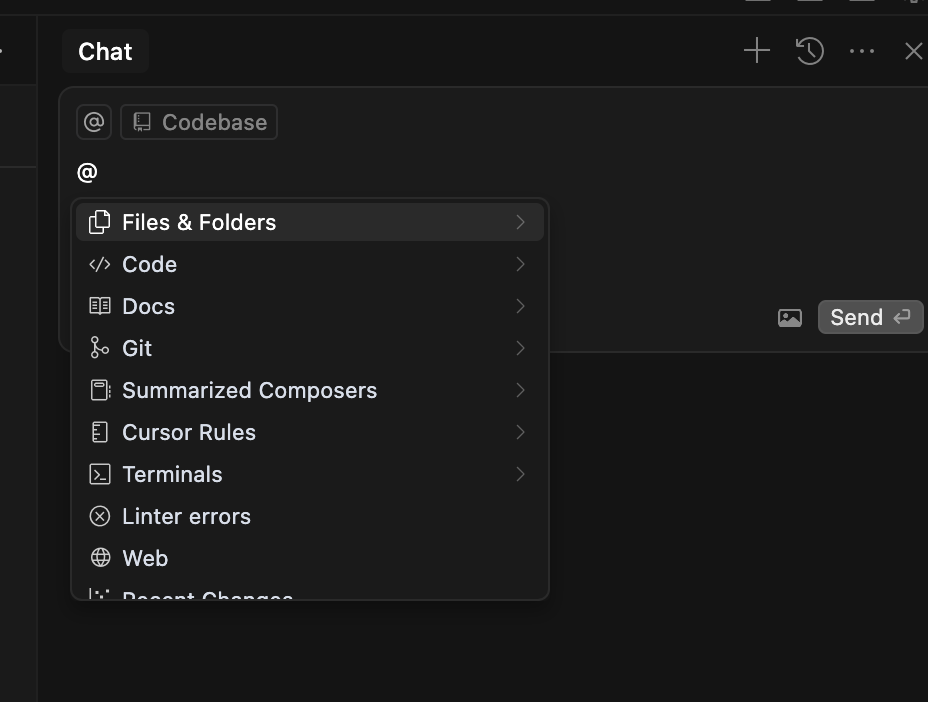Remove the Codebase context chip
928x702 pixels.
tap(199, 122)
